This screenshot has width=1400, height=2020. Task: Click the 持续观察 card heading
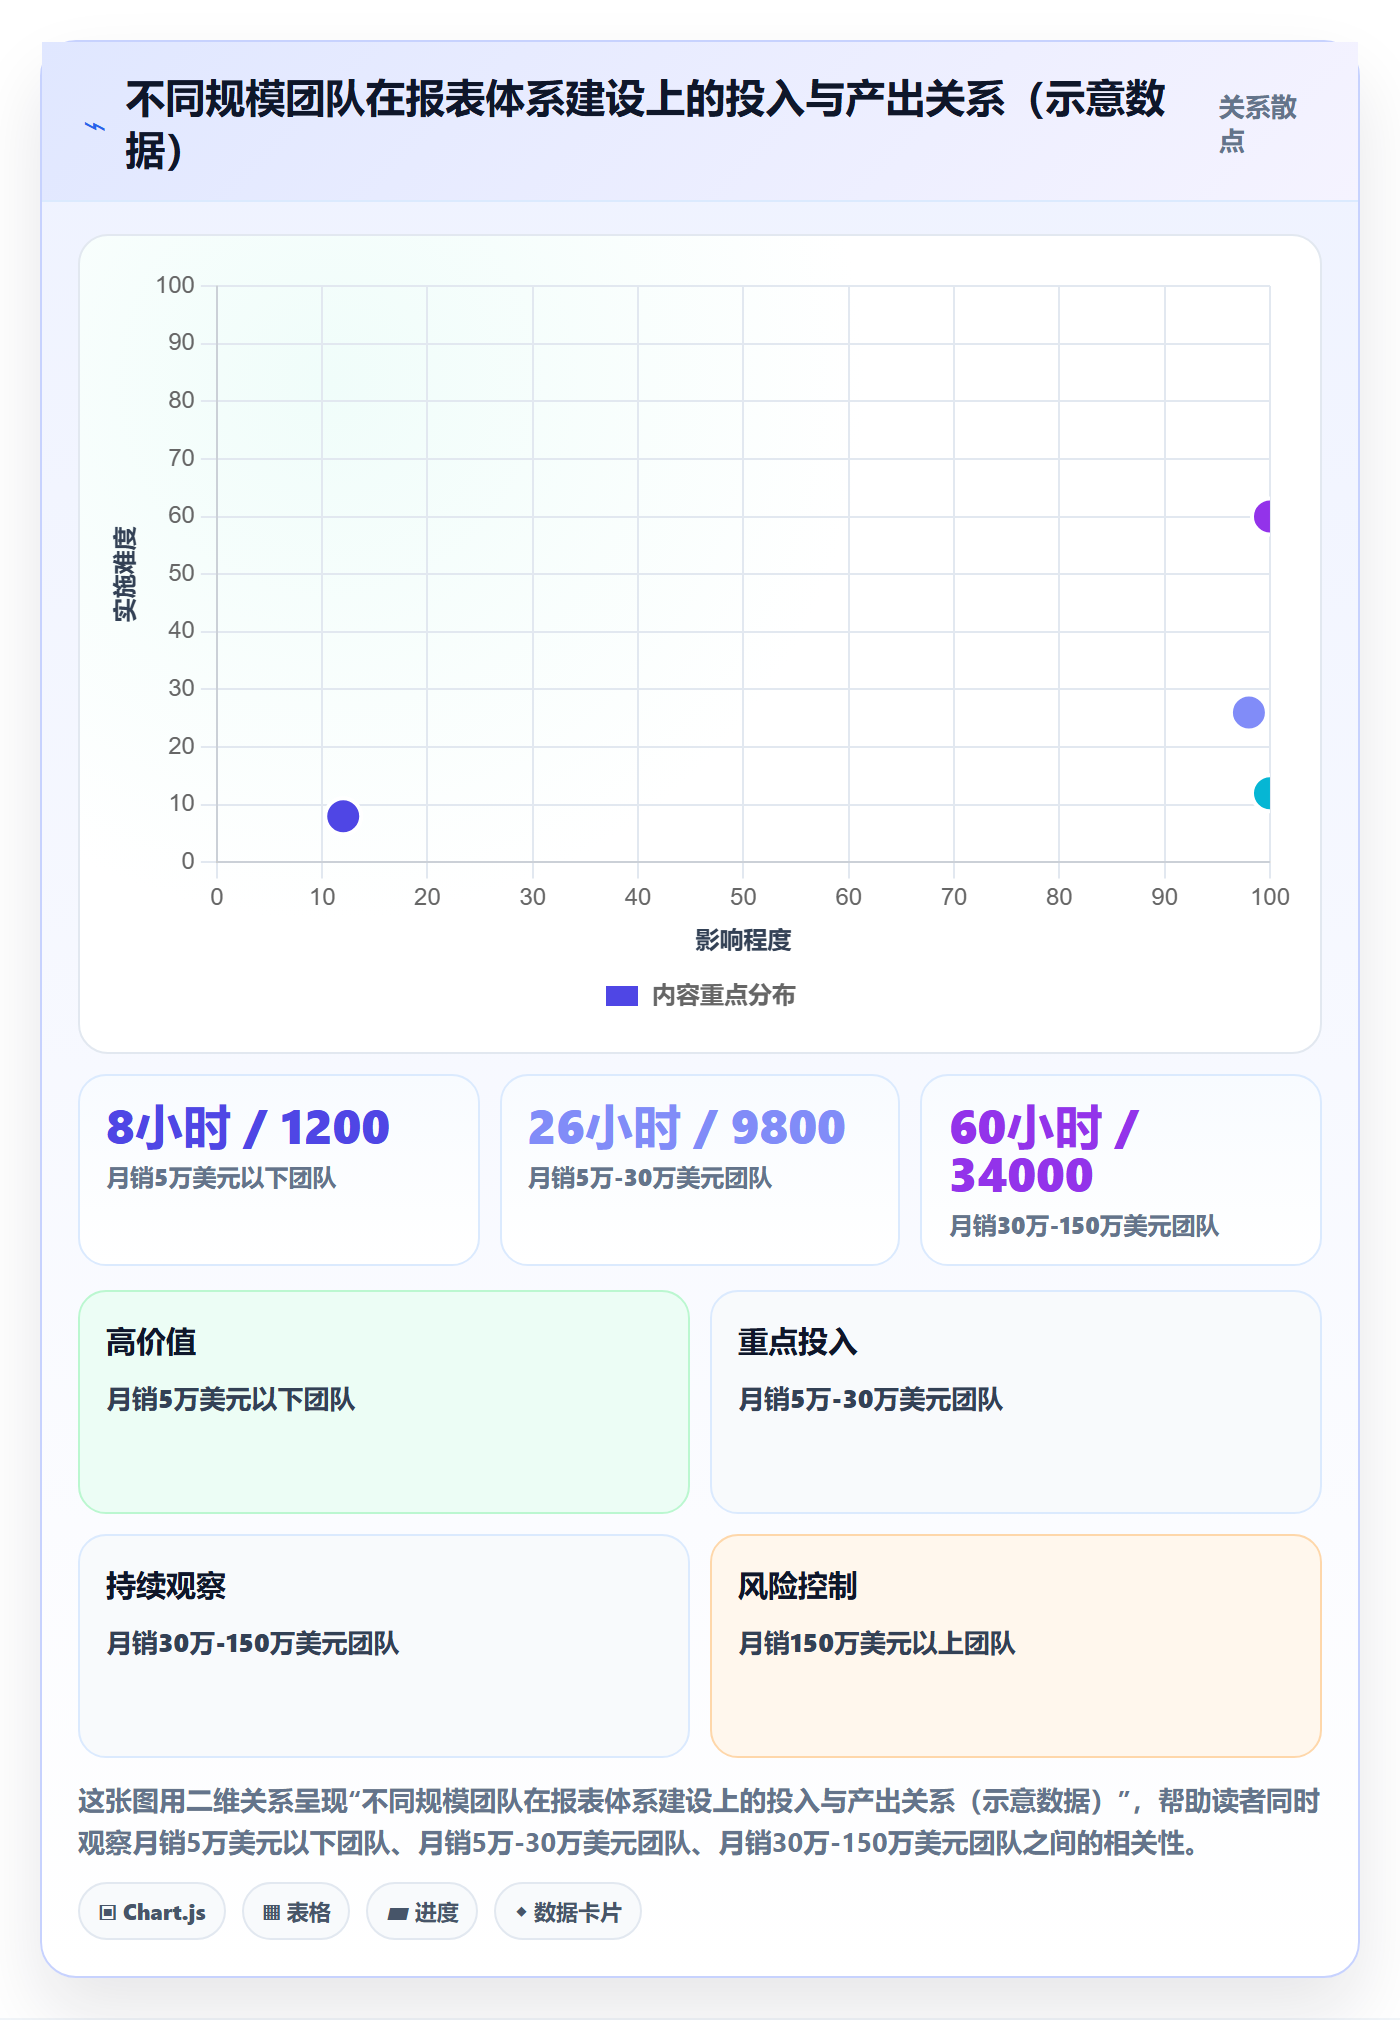(x=166, y=1586)
